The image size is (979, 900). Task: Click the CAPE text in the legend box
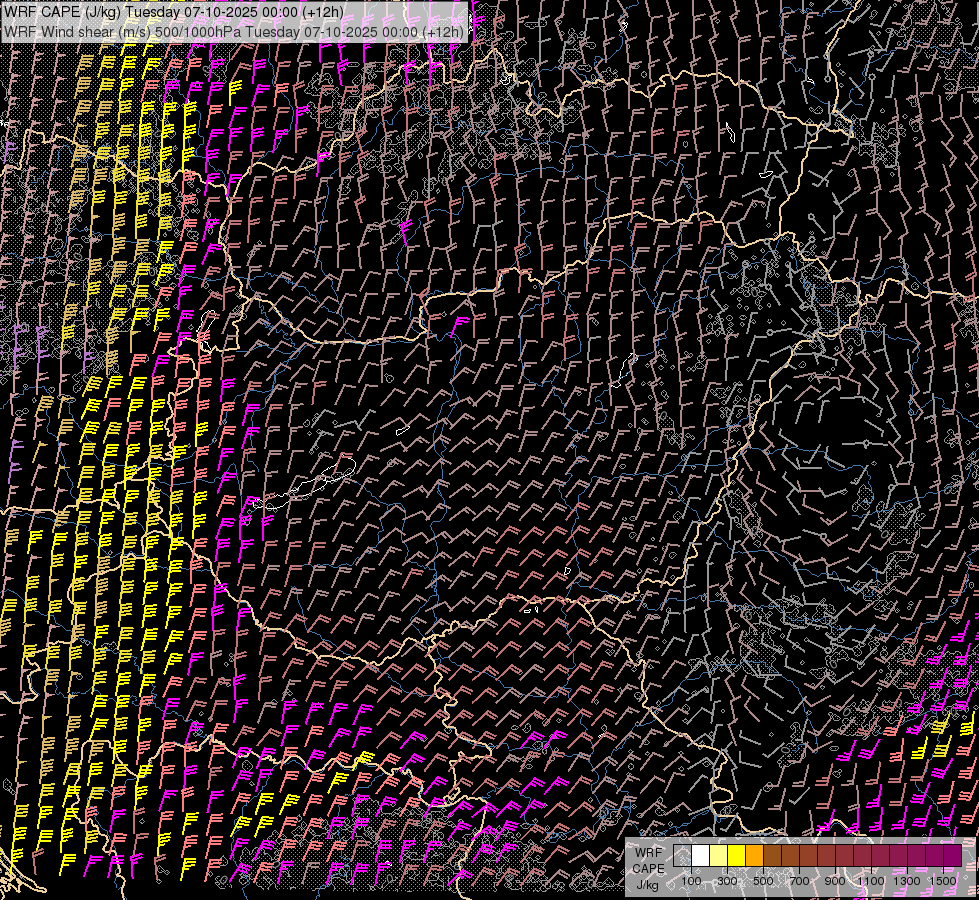tap(648, 868)
